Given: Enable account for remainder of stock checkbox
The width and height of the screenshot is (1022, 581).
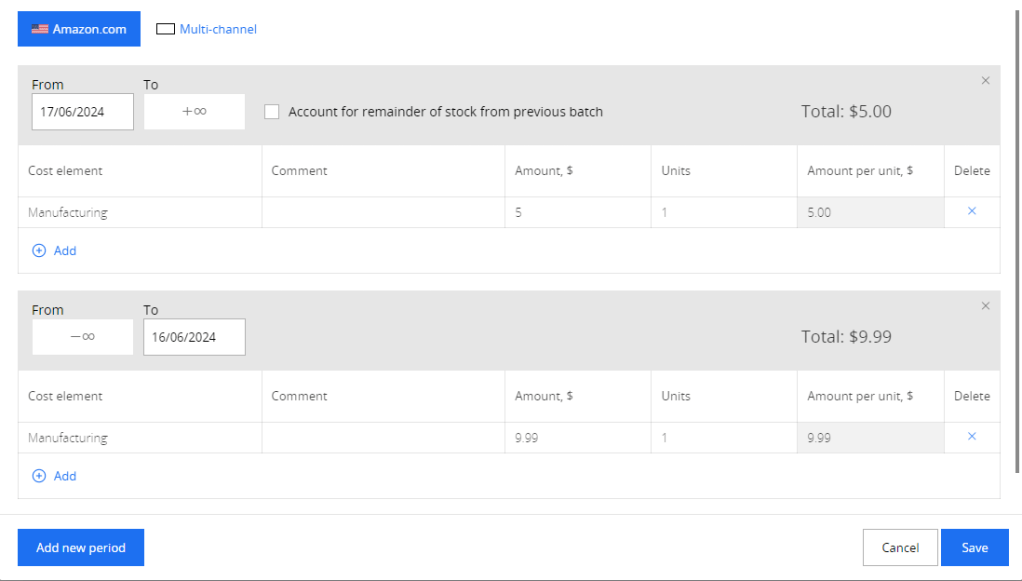Looking at the screenshot, I should [x=272, y=112].
